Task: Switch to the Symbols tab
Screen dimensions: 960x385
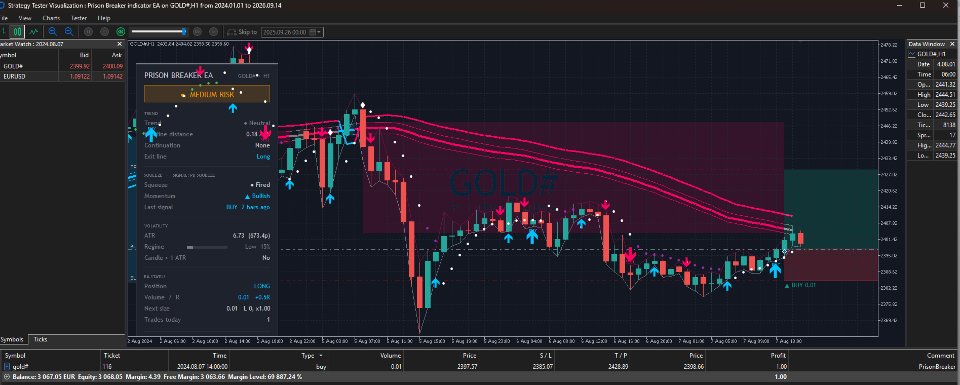Action: click(x=13, y=339)
